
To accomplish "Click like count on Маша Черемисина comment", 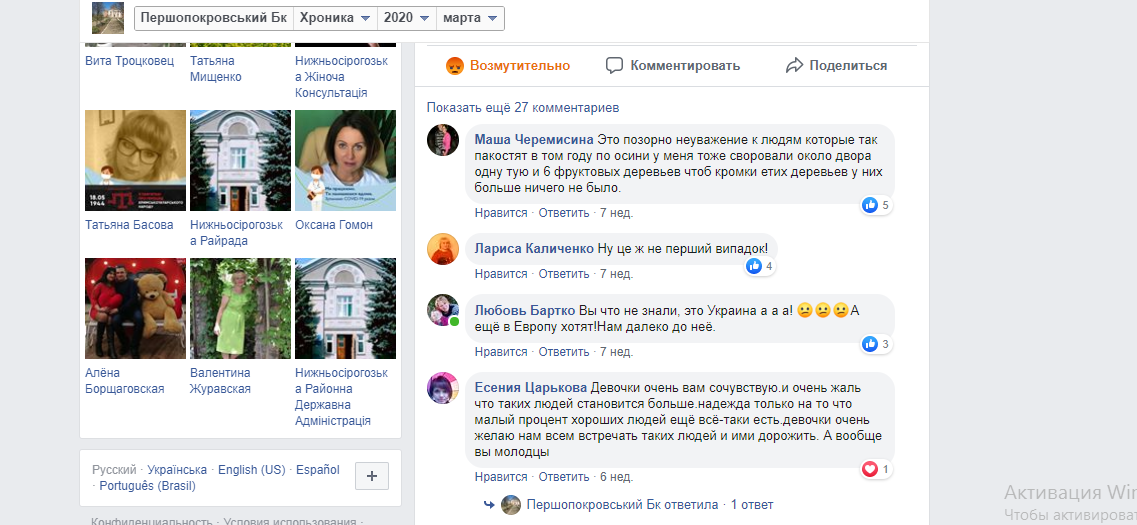I will click(x=876, y=205).
